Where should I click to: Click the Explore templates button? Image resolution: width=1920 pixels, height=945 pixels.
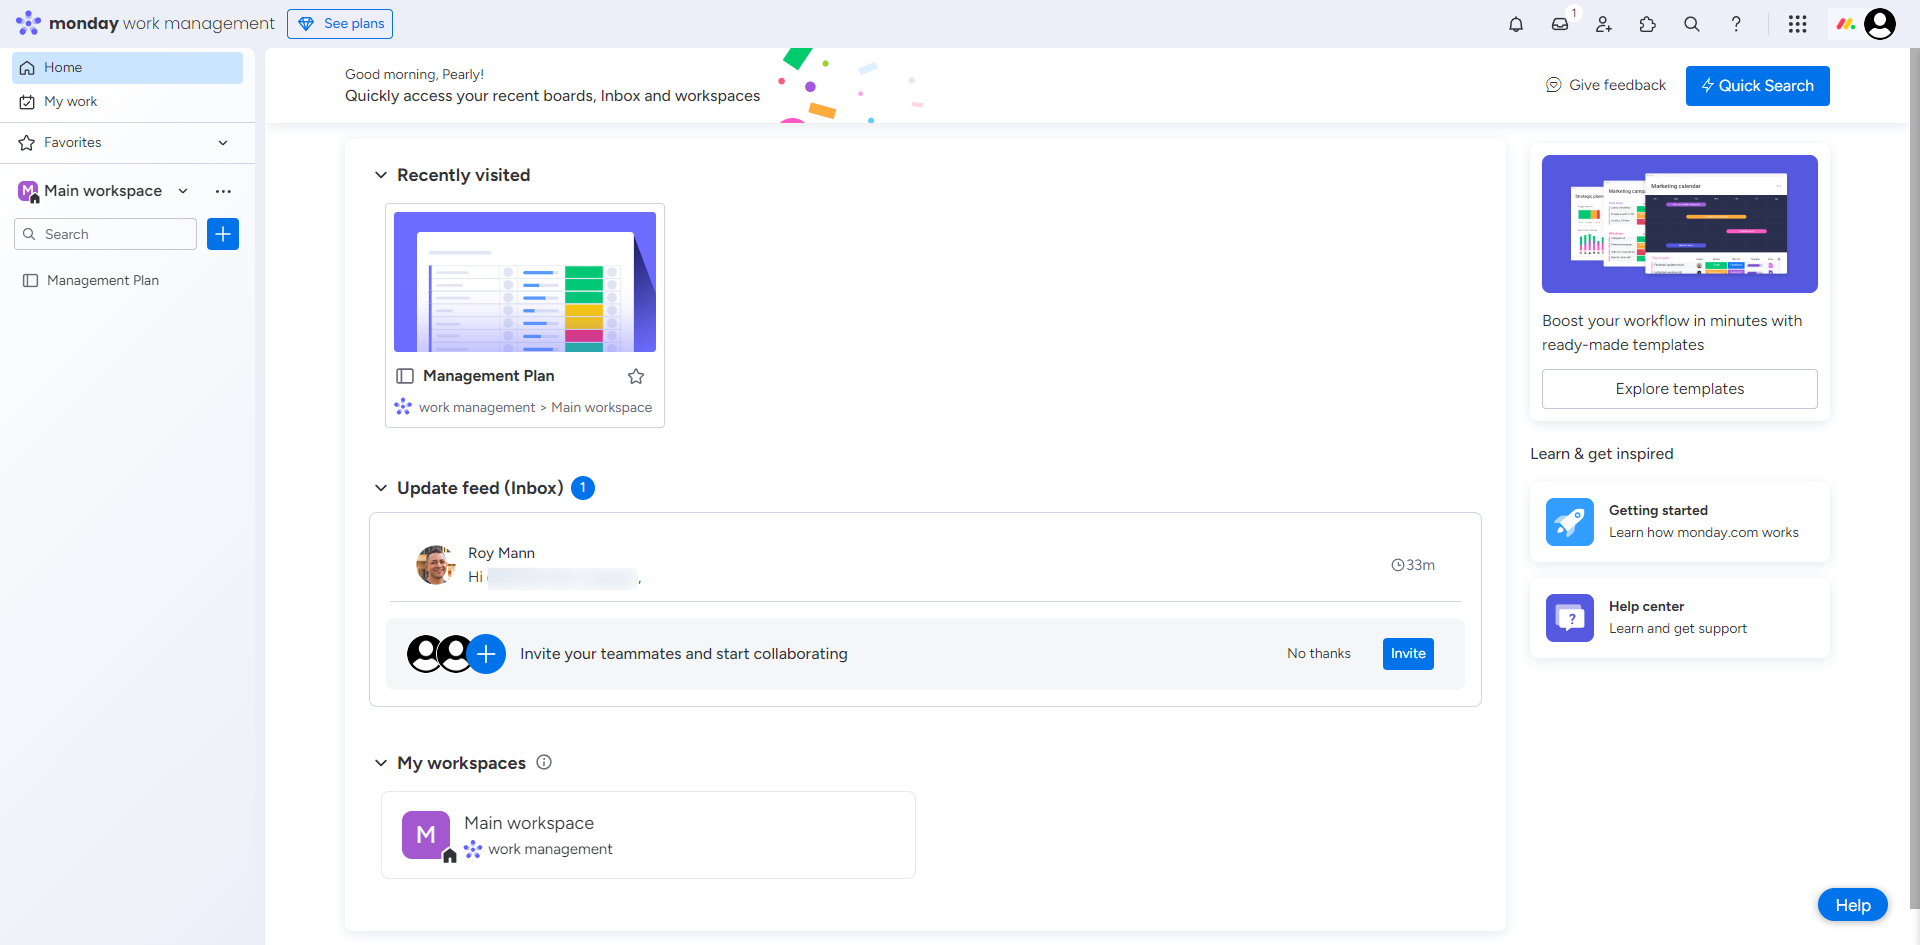coord(1679,388)
